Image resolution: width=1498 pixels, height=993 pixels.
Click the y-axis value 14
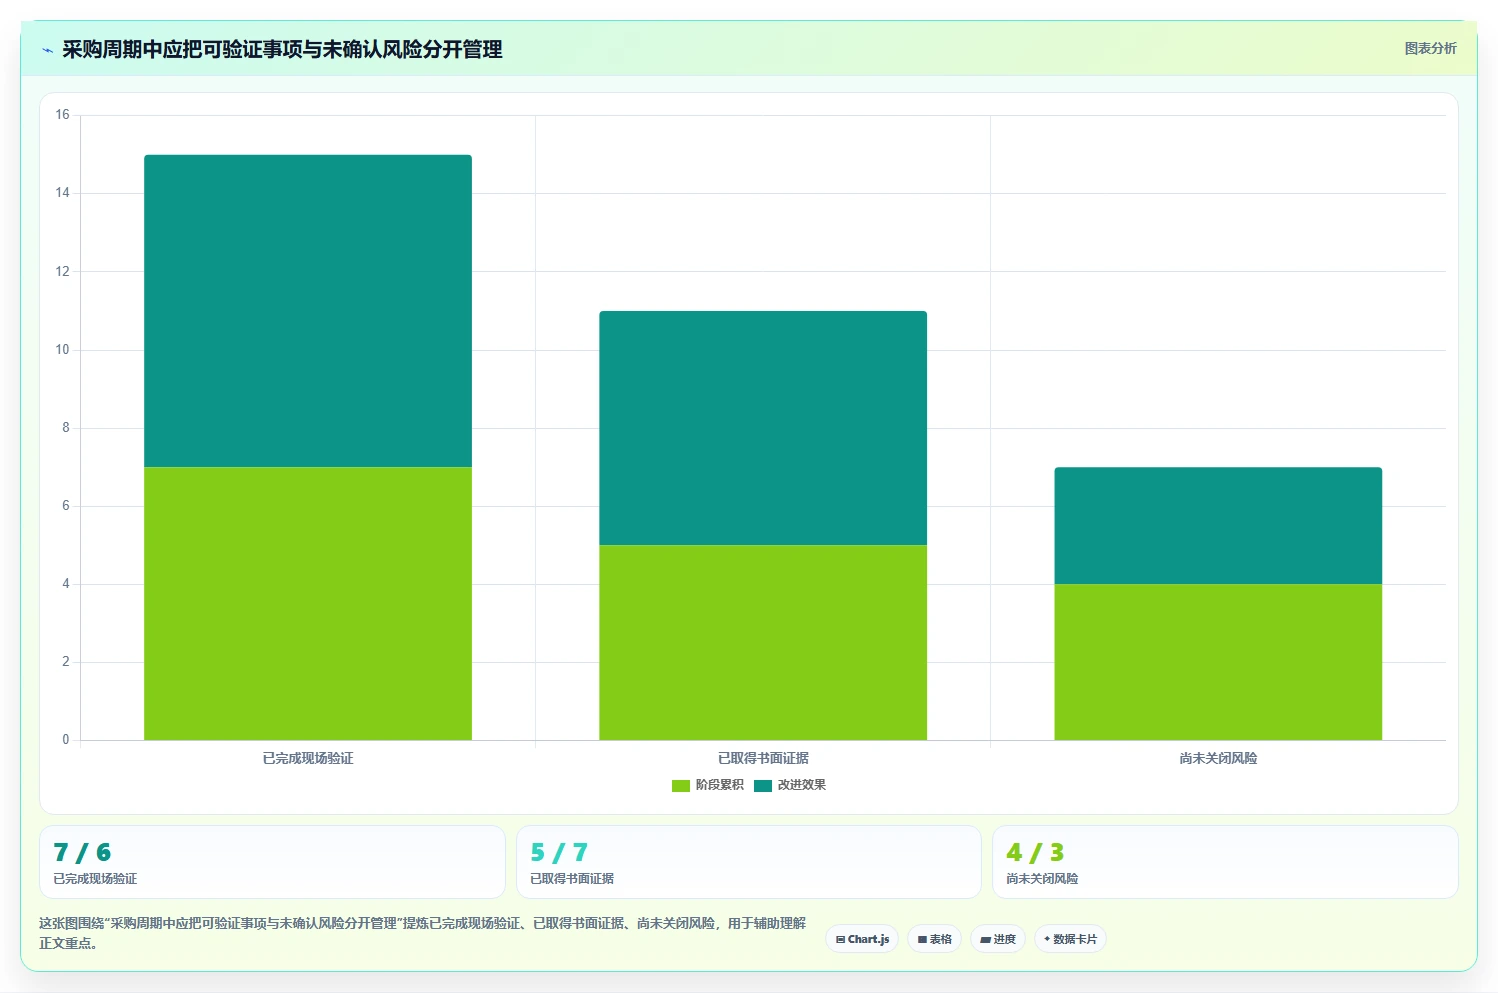[62, 193]
